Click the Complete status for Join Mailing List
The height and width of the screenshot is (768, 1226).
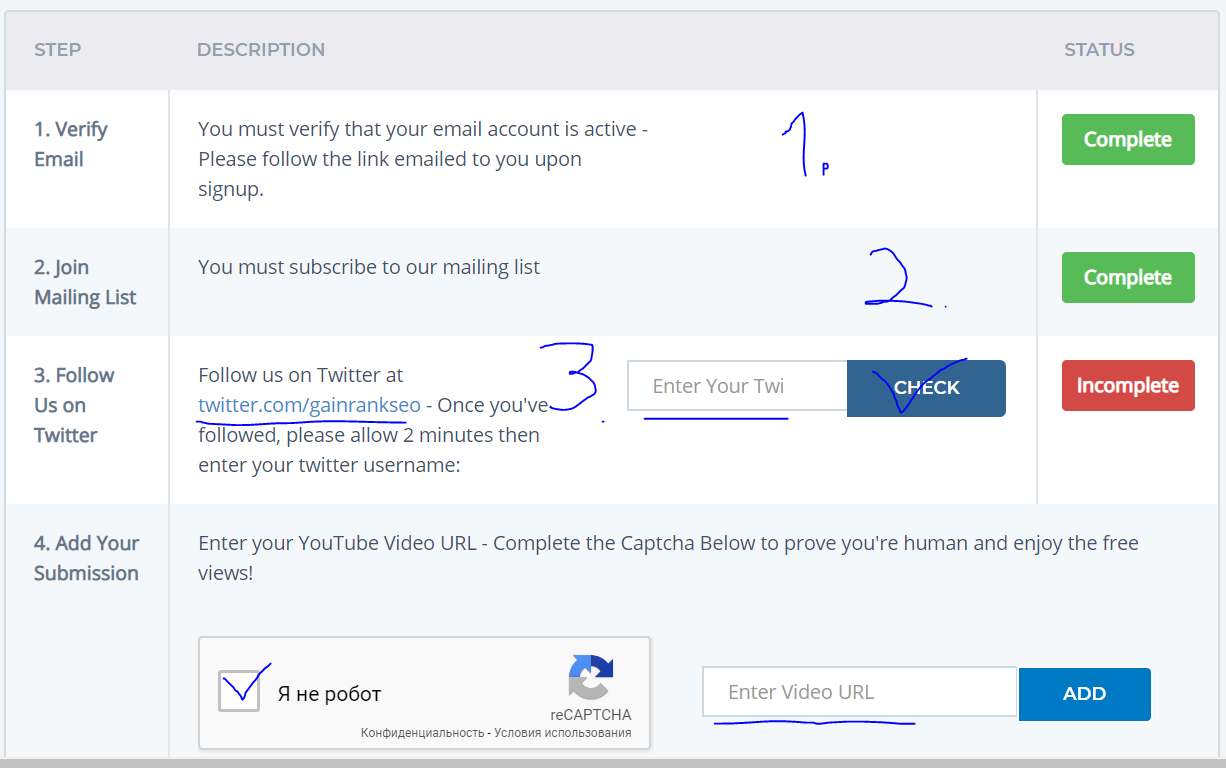pos(1127,277)
